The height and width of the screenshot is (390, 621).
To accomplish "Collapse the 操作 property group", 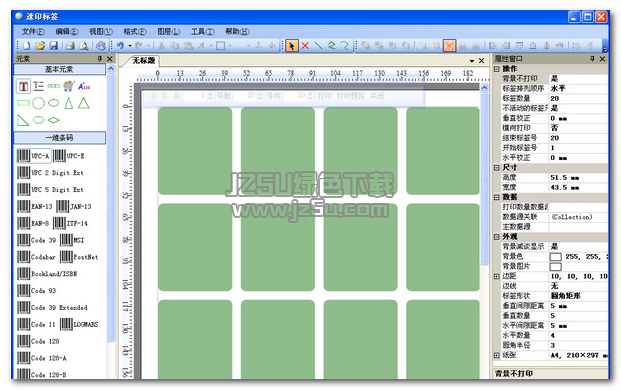I will [497, 69].
